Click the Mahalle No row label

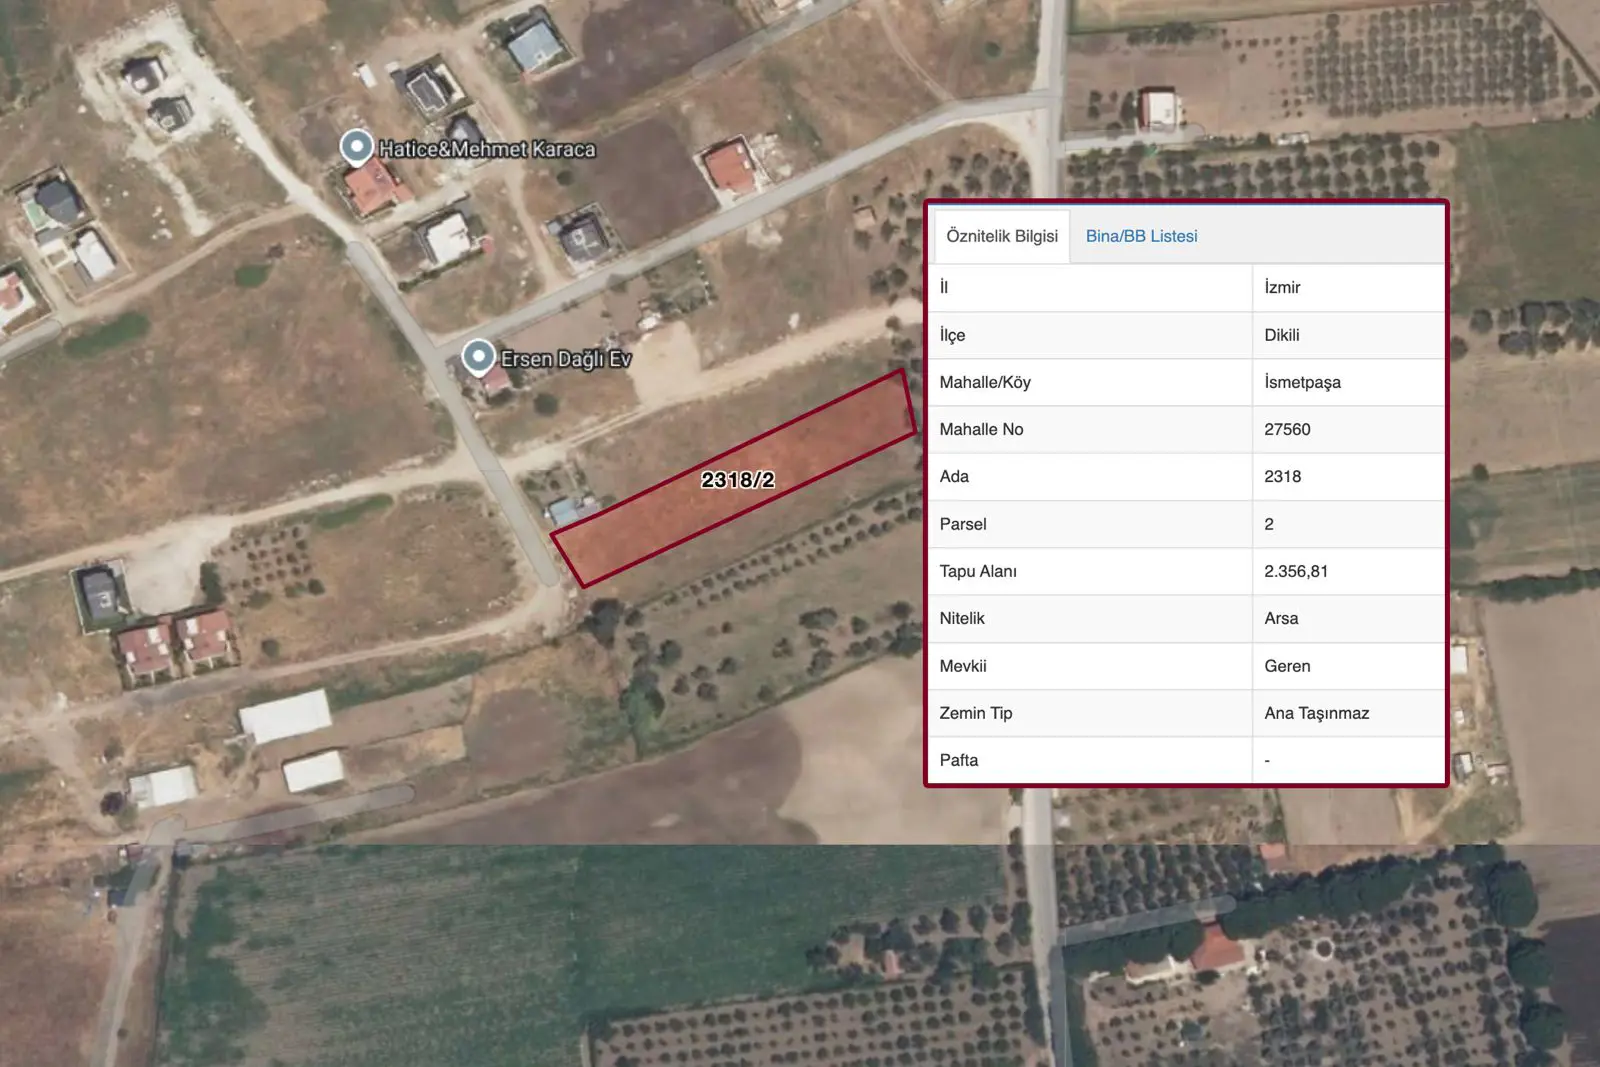pyautogui.click(x=981, y=429)
